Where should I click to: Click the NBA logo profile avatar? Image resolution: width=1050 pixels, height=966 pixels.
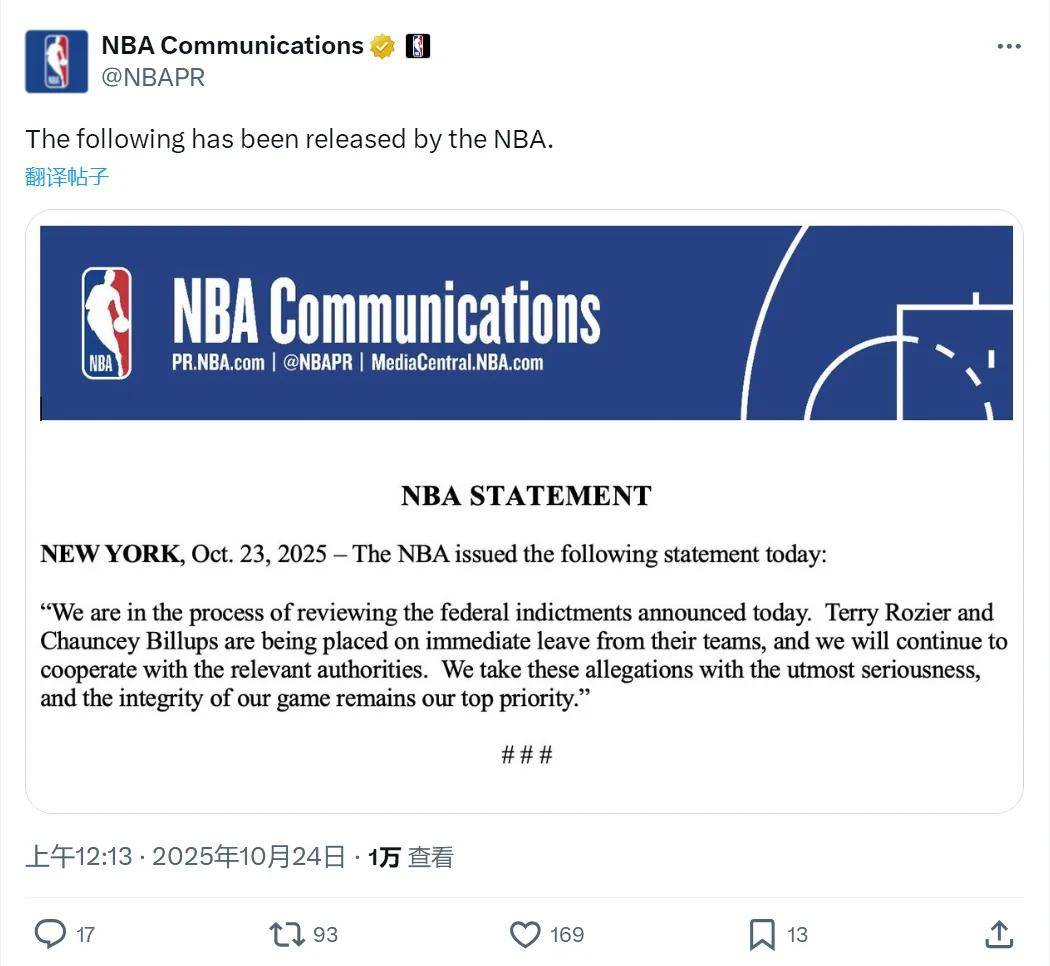click(58, 60)
